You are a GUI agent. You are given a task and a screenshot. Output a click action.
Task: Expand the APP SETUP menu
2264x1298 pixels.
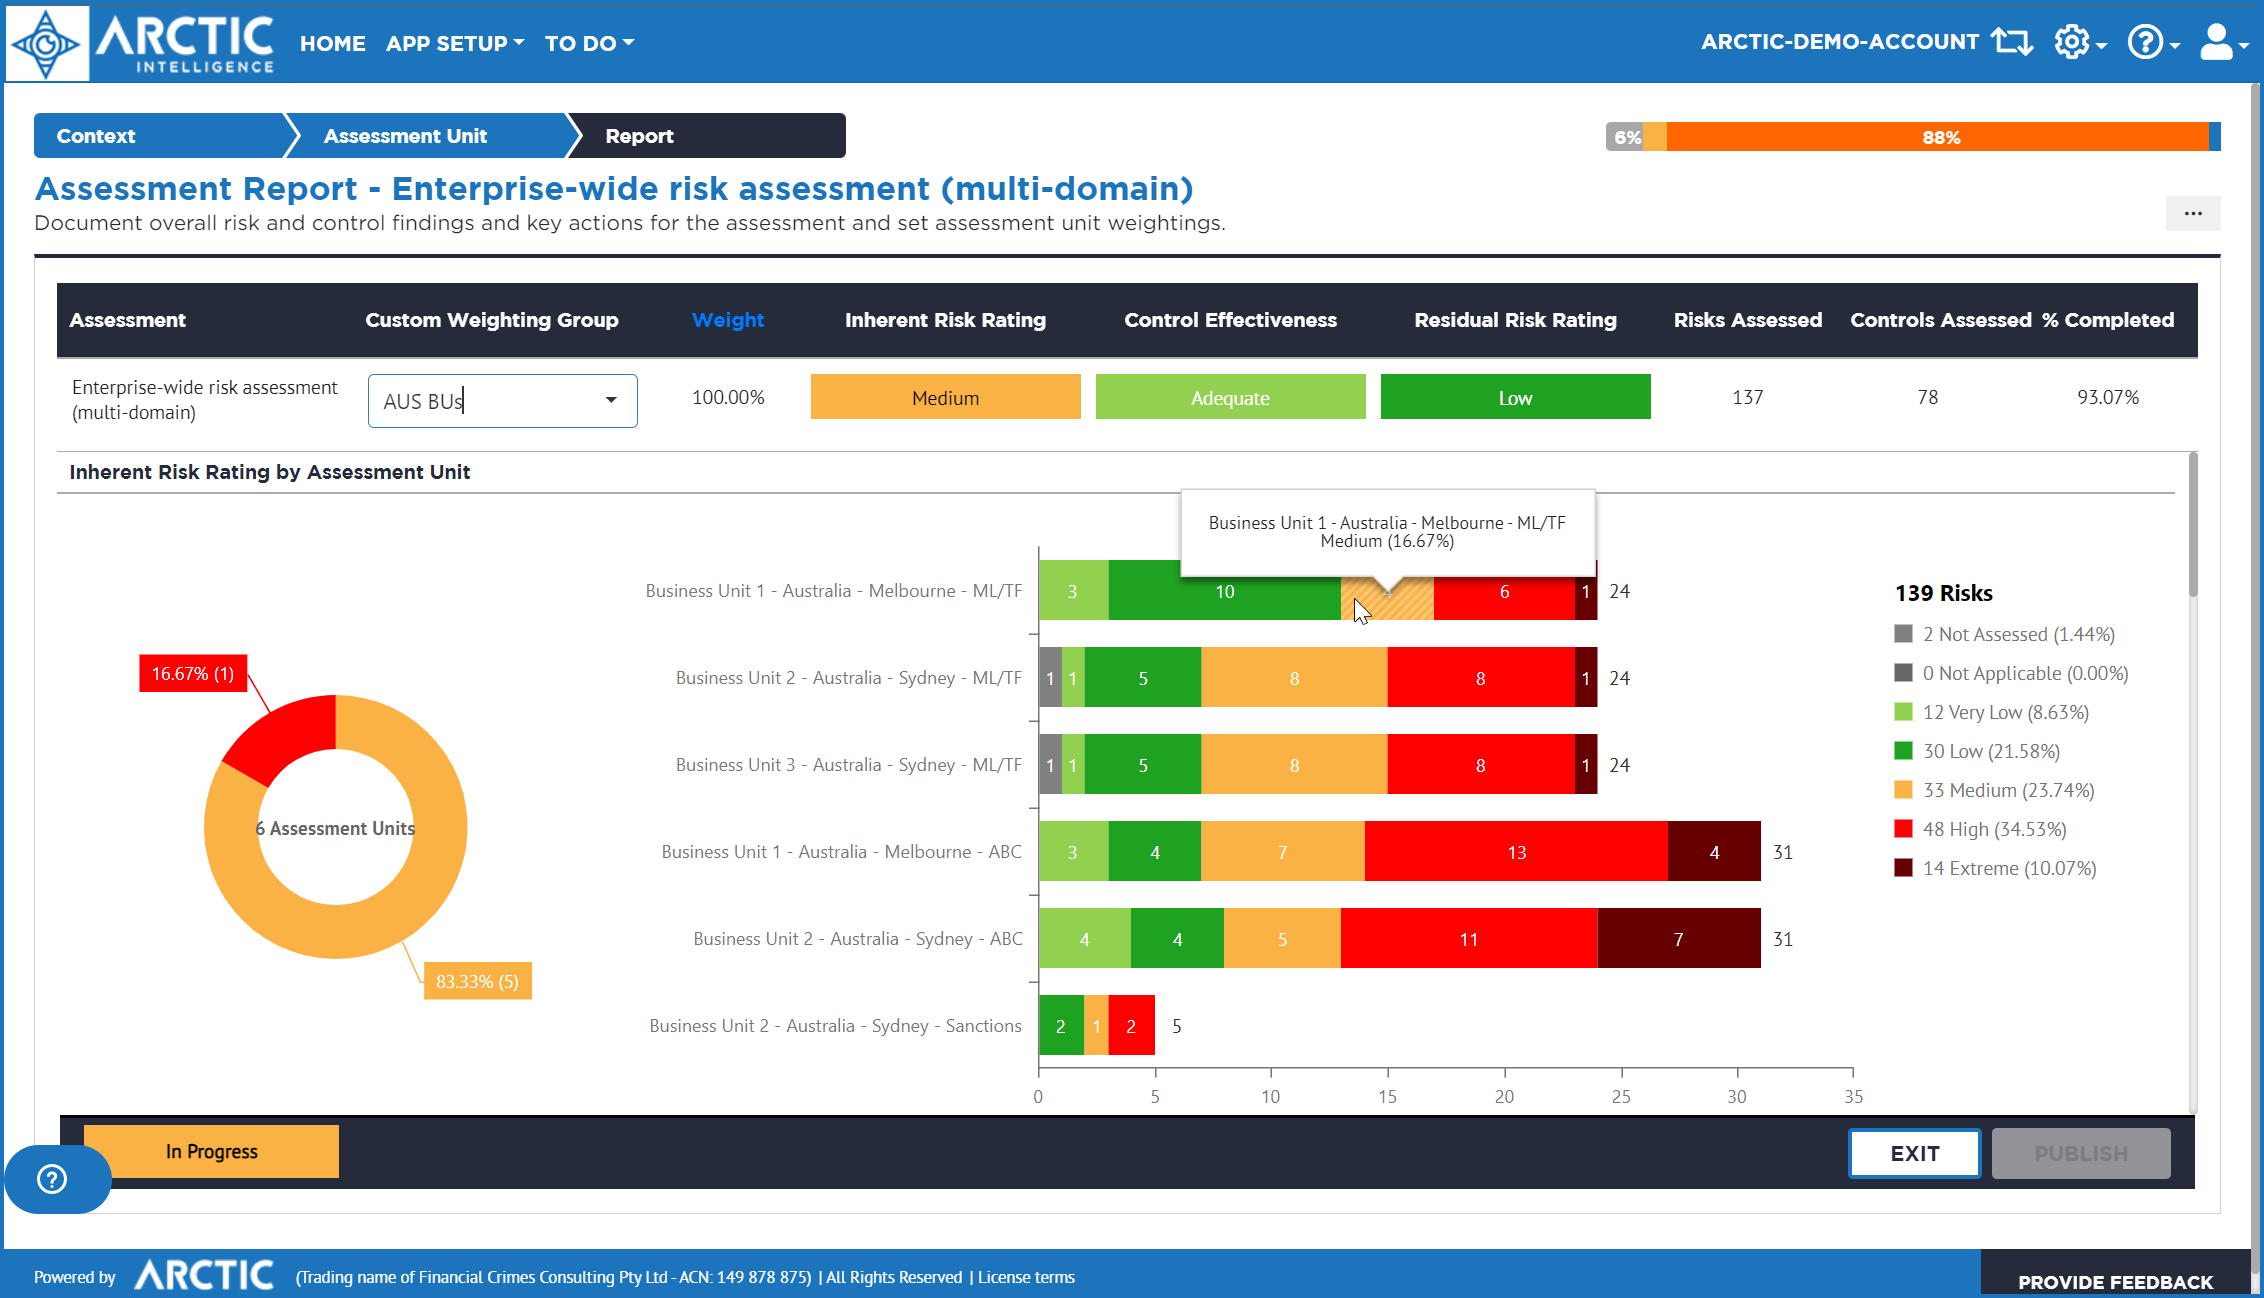(455, 43)
